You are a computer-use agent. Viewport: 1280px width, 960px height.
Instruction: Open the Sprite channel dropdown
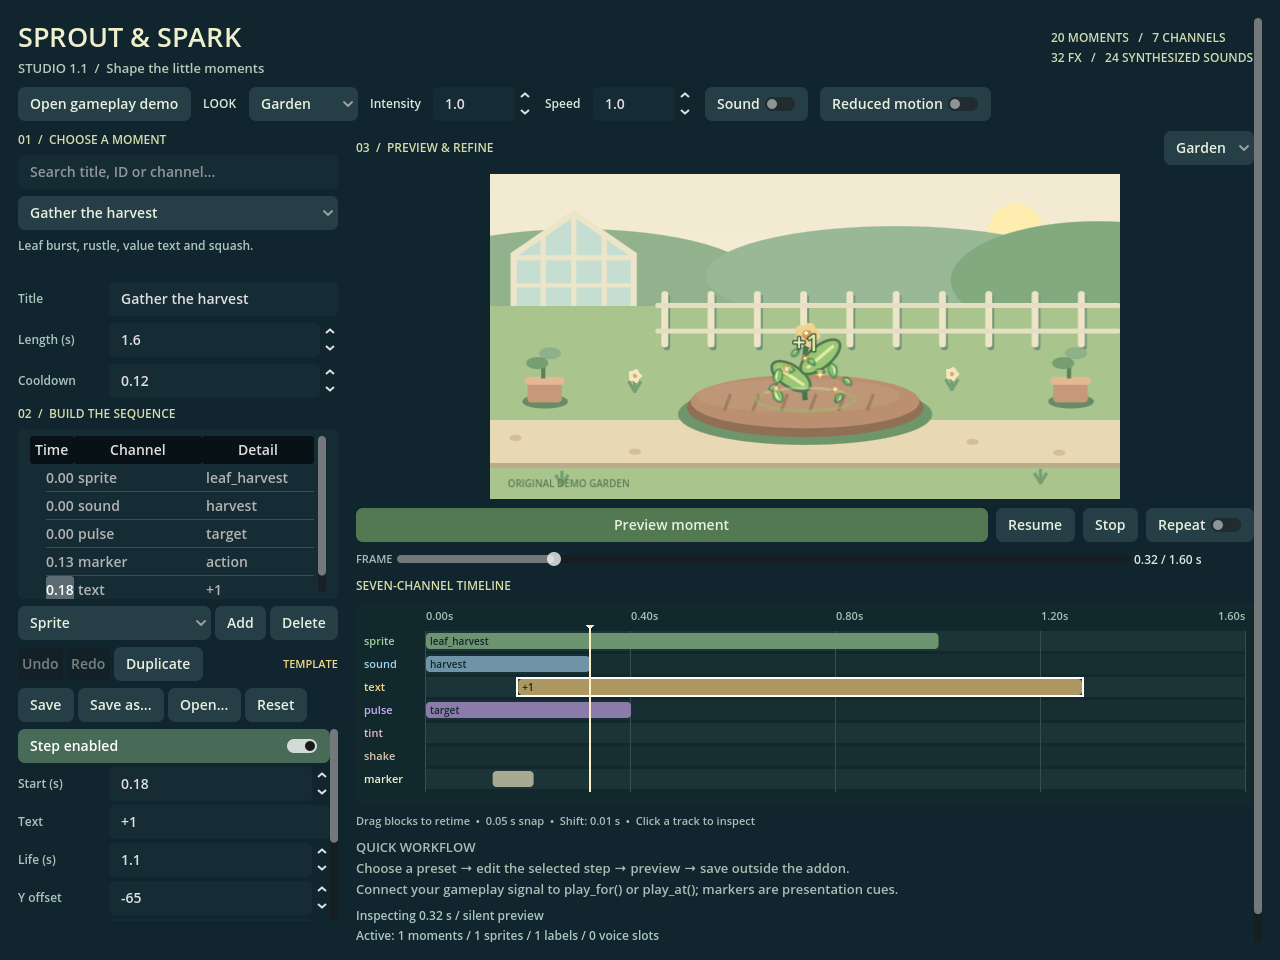click(x=114, y=623)
